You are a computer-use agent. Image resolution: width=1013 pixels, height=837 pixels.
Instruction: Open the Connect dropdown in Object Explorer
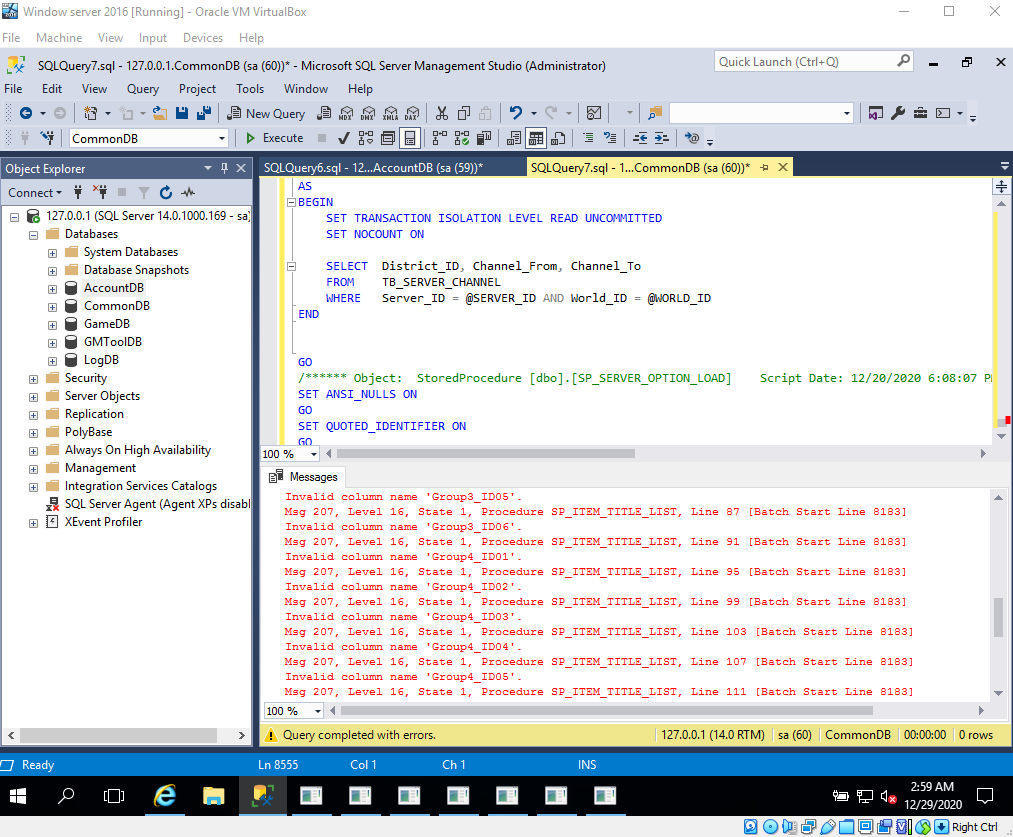click(x=35, y=192)
